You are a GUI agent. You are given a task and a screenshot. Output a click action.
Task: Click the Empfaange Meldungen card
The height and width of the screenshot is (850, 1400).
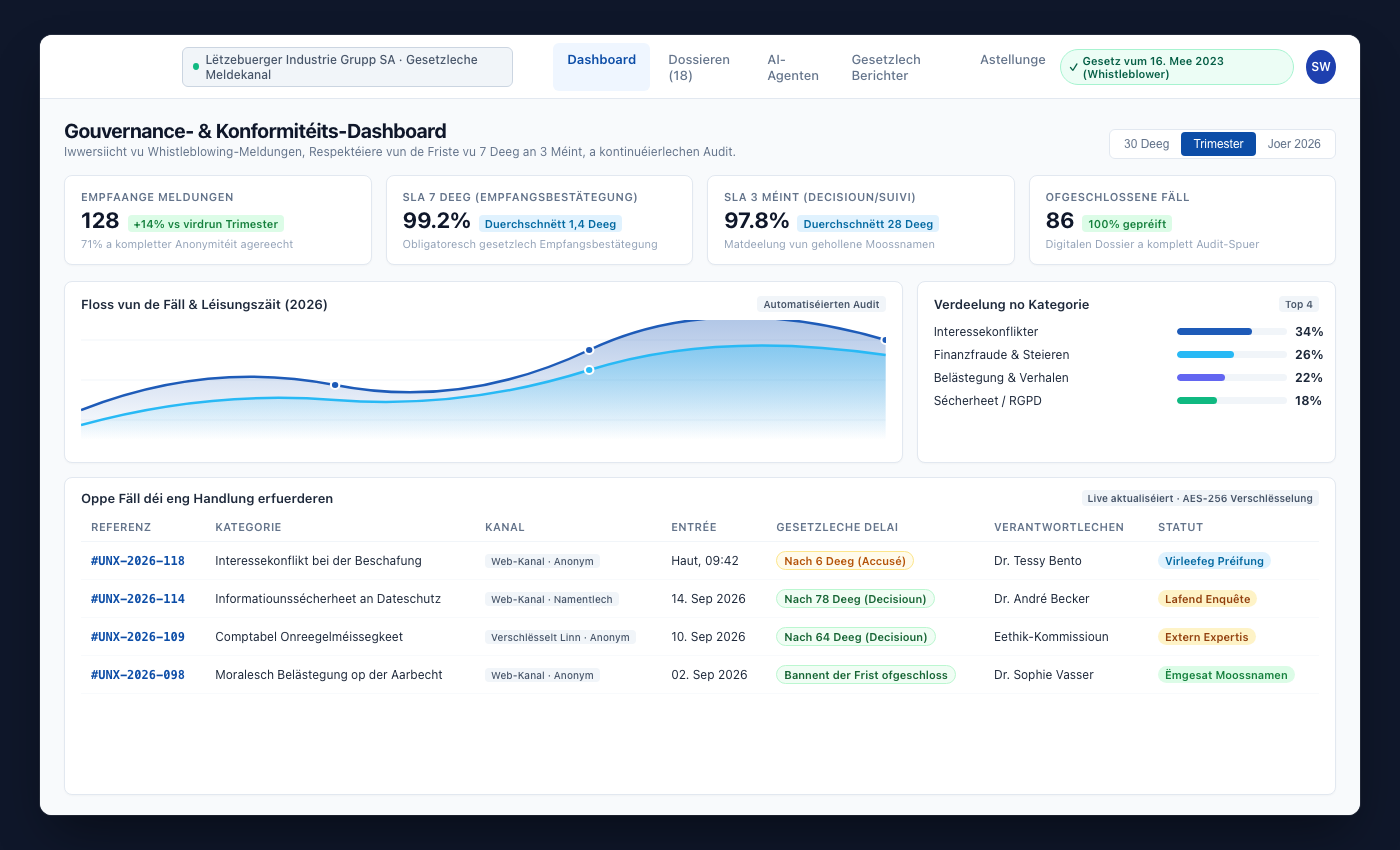218,220
